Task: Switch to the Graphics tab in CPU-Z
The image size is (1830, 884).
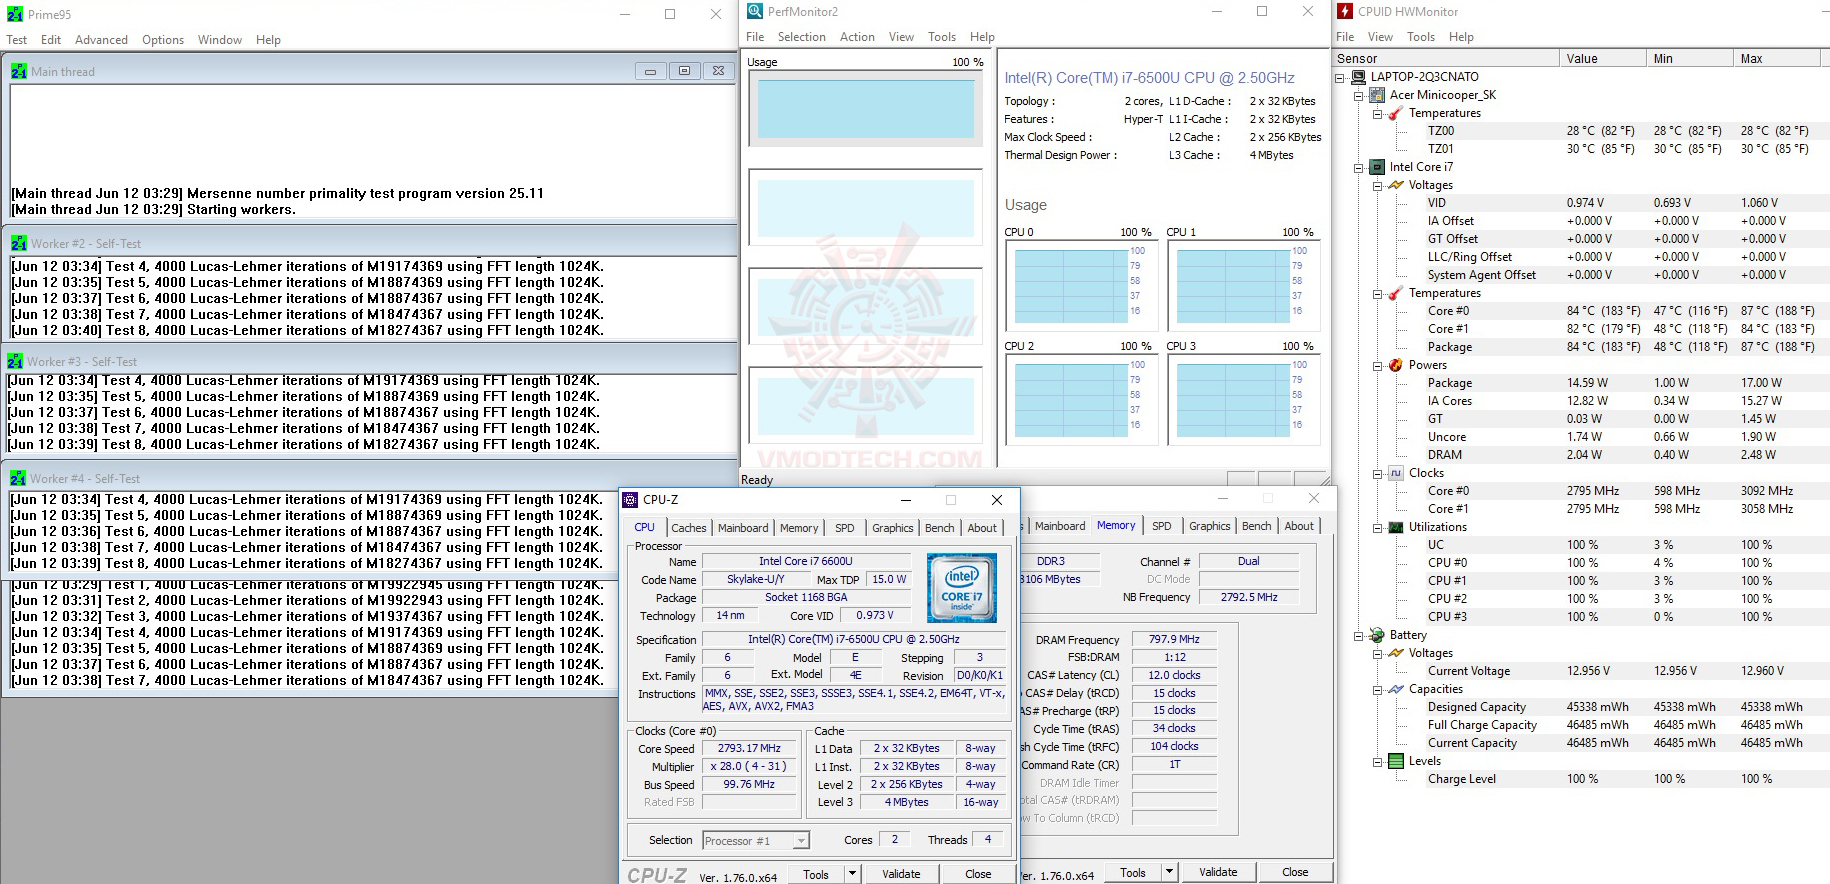Action: (892, 528)
